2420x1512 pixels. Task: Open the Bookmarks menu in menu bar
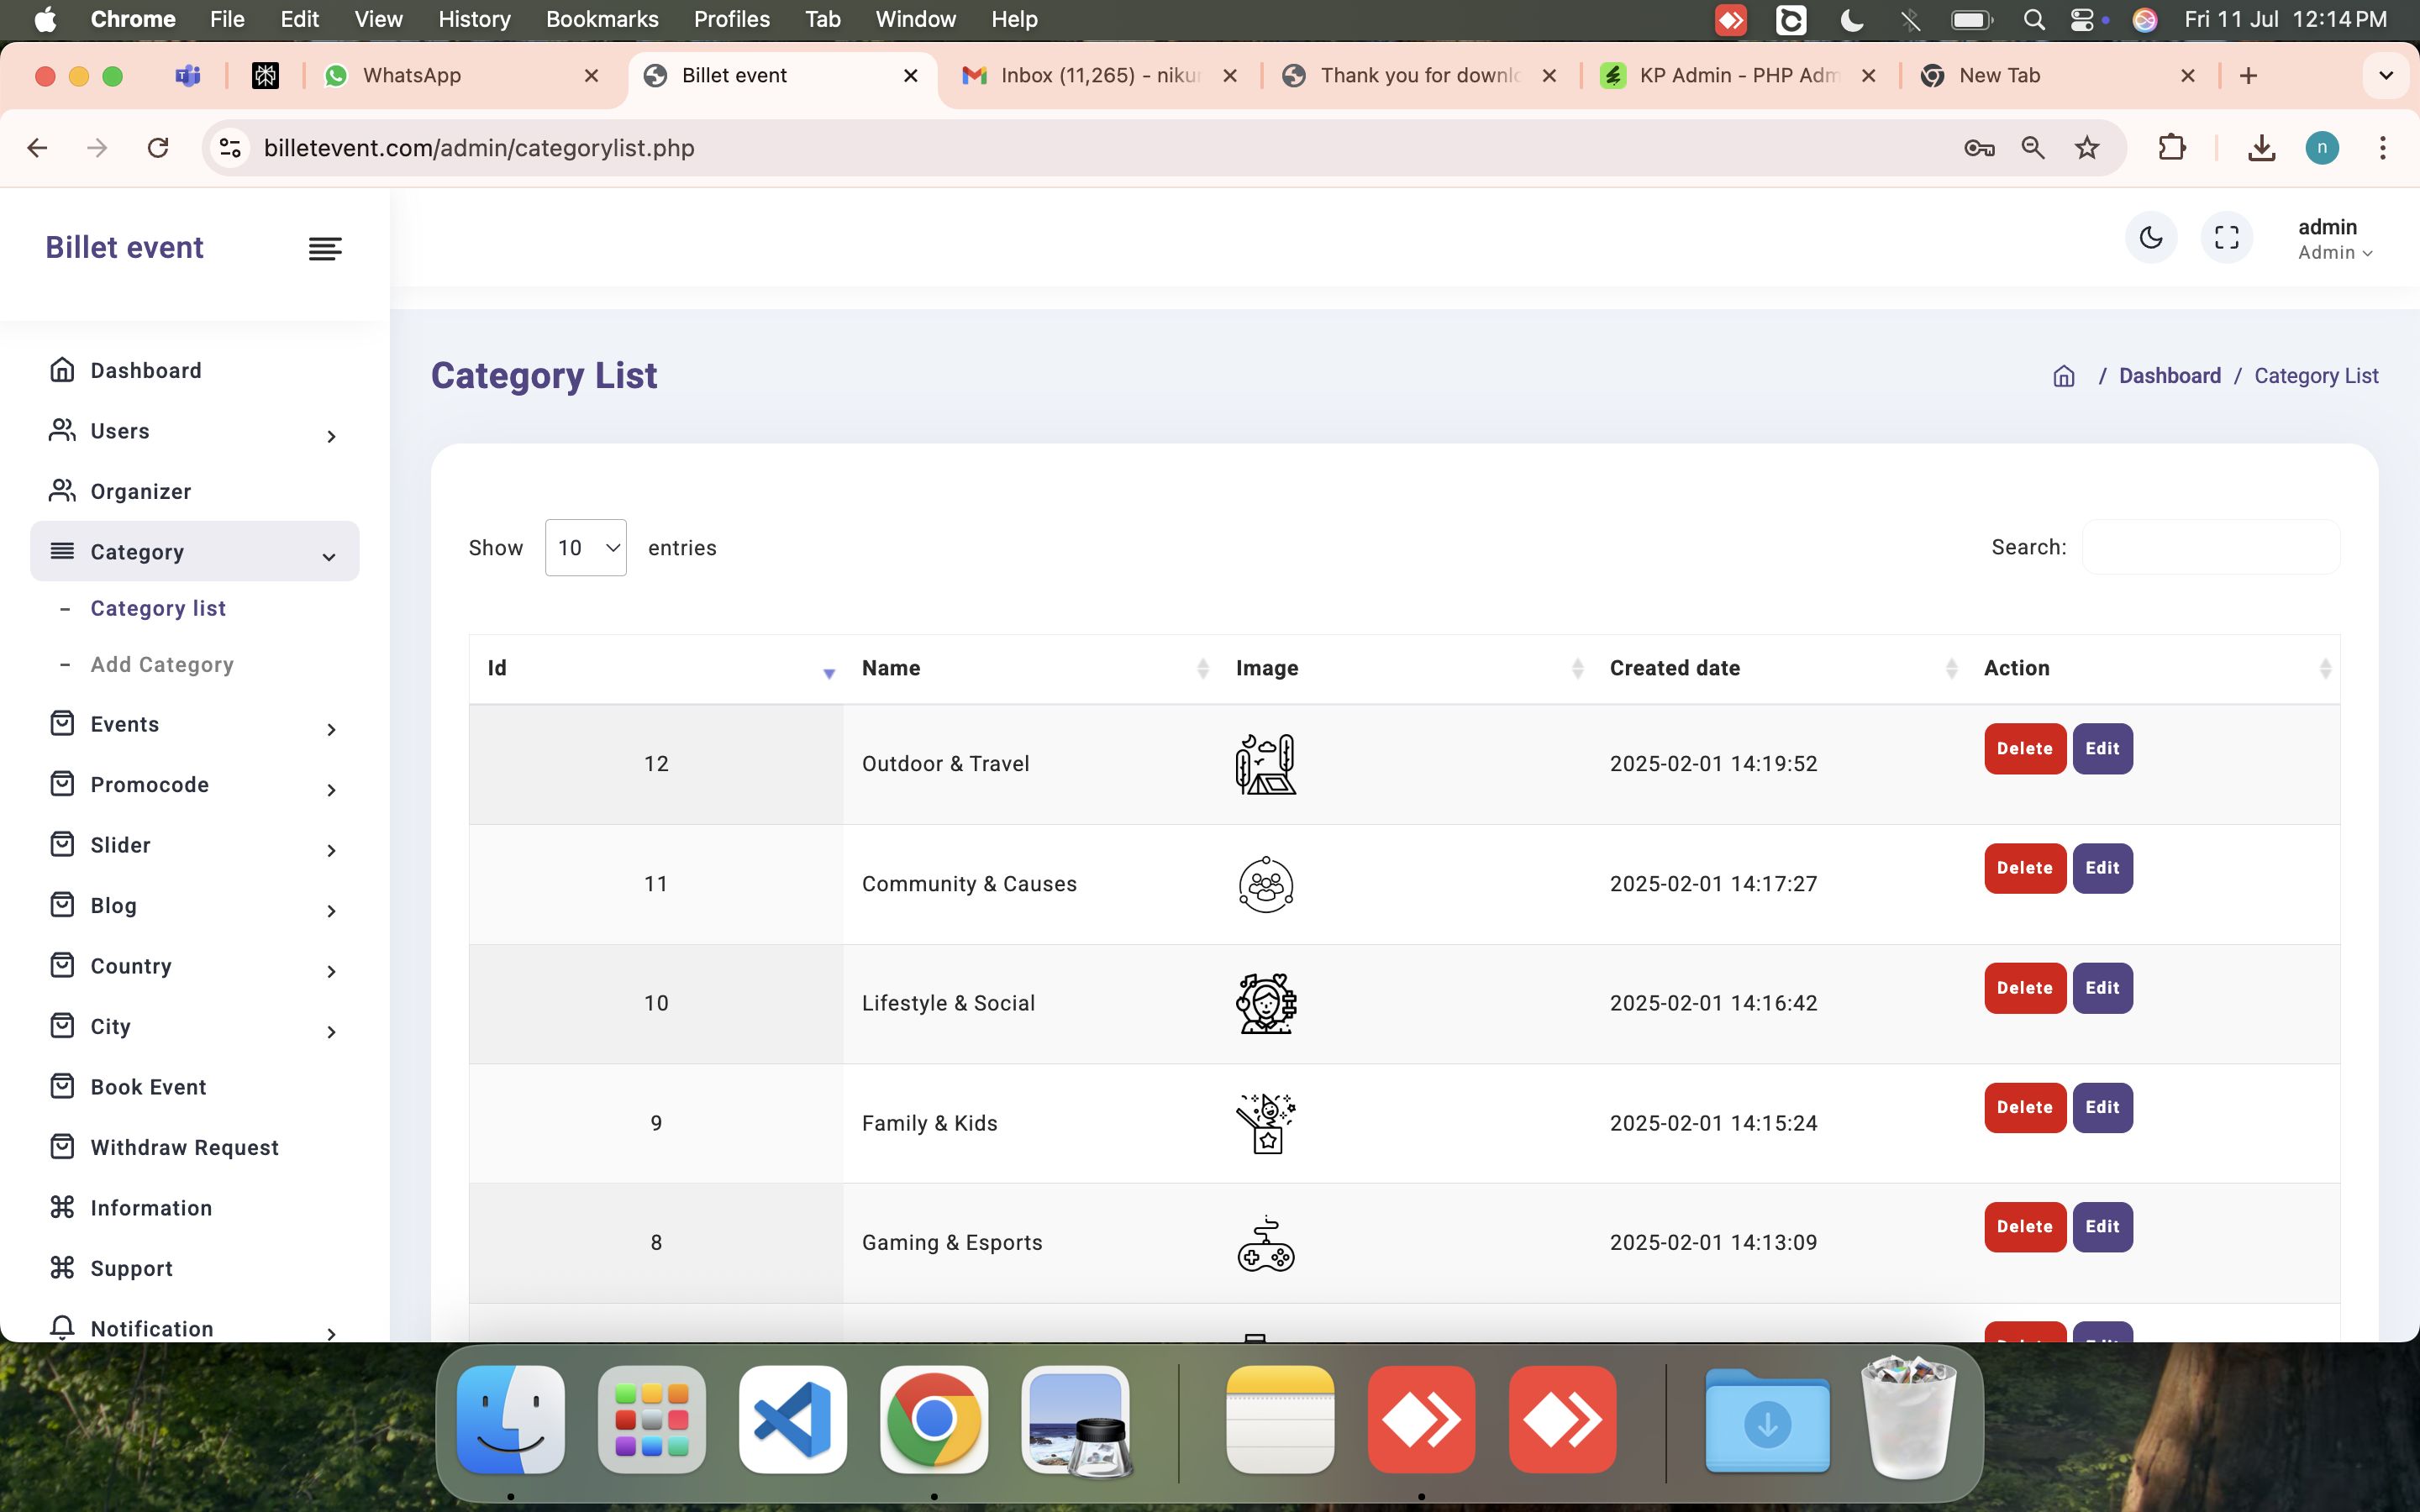(601, 19)
